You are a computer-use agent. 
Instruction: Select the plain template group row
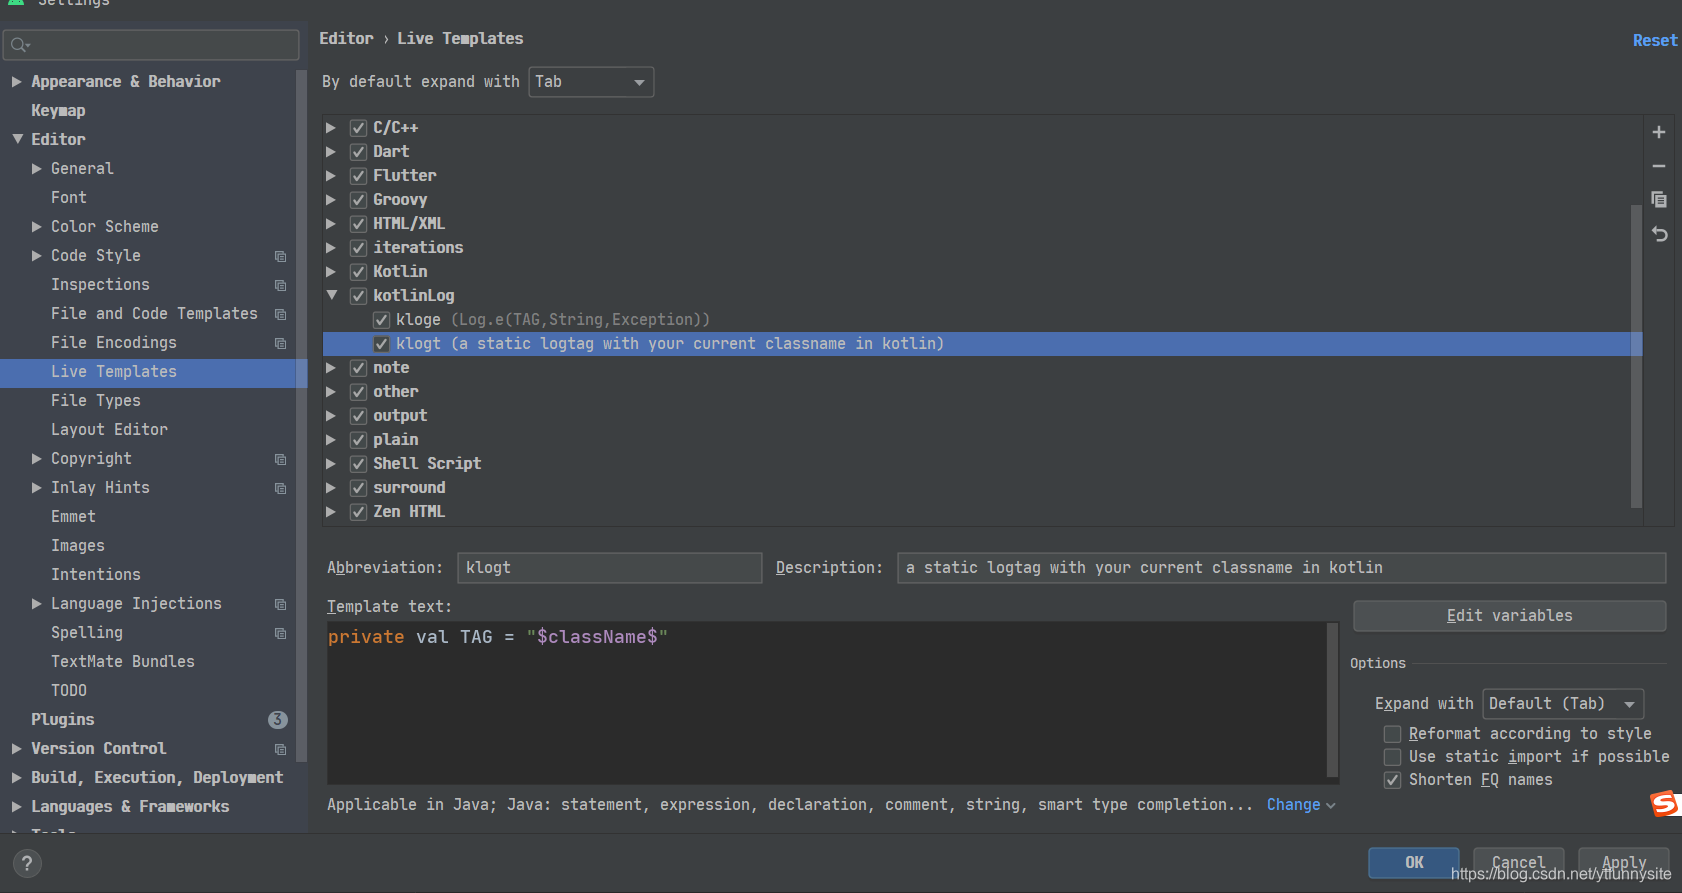click(982, 440)
